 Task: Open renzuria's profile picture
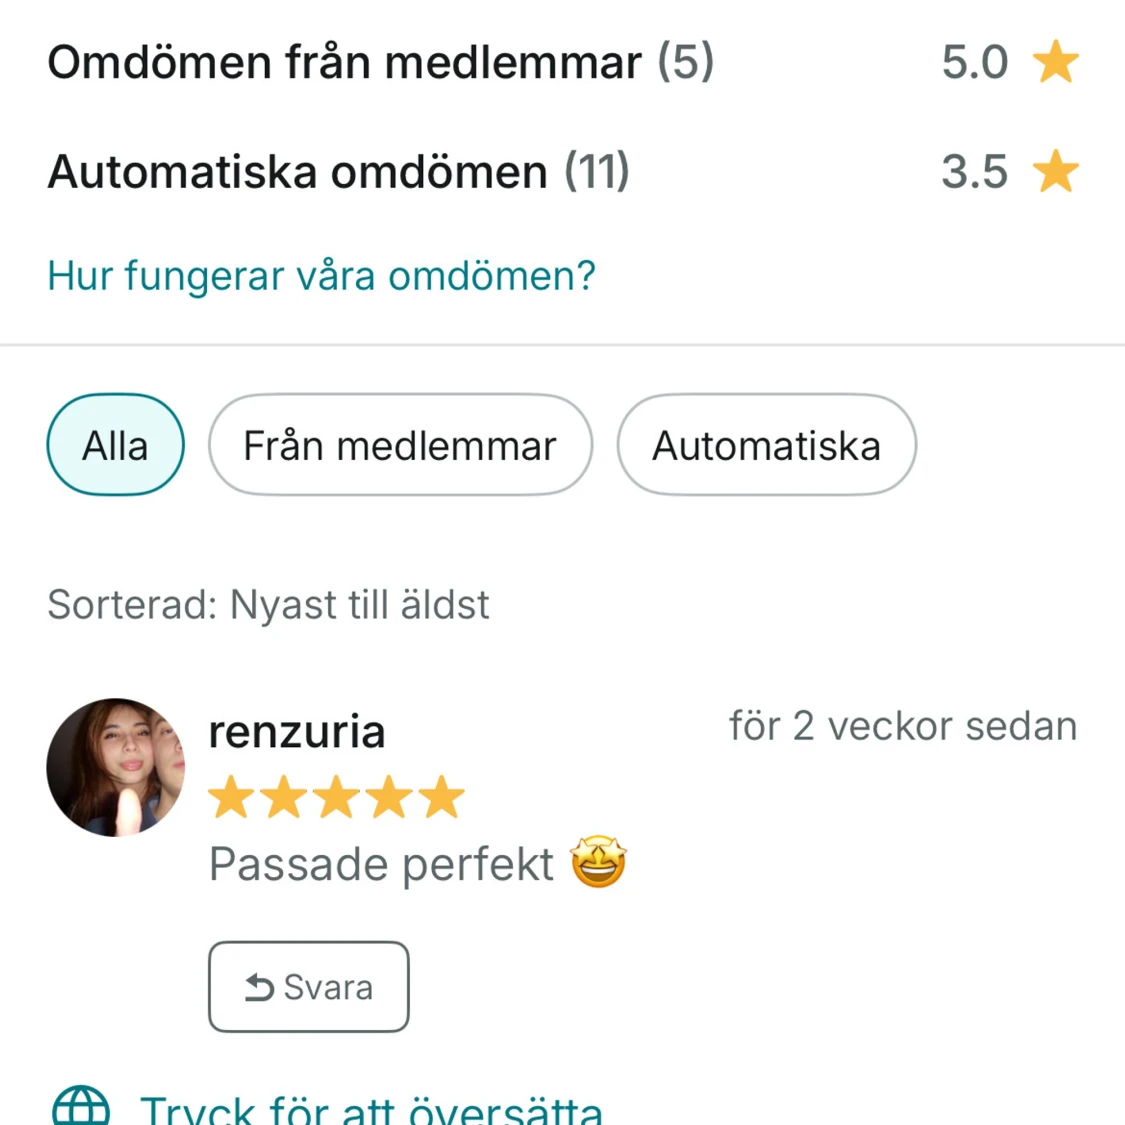click(x=115, y=767)
